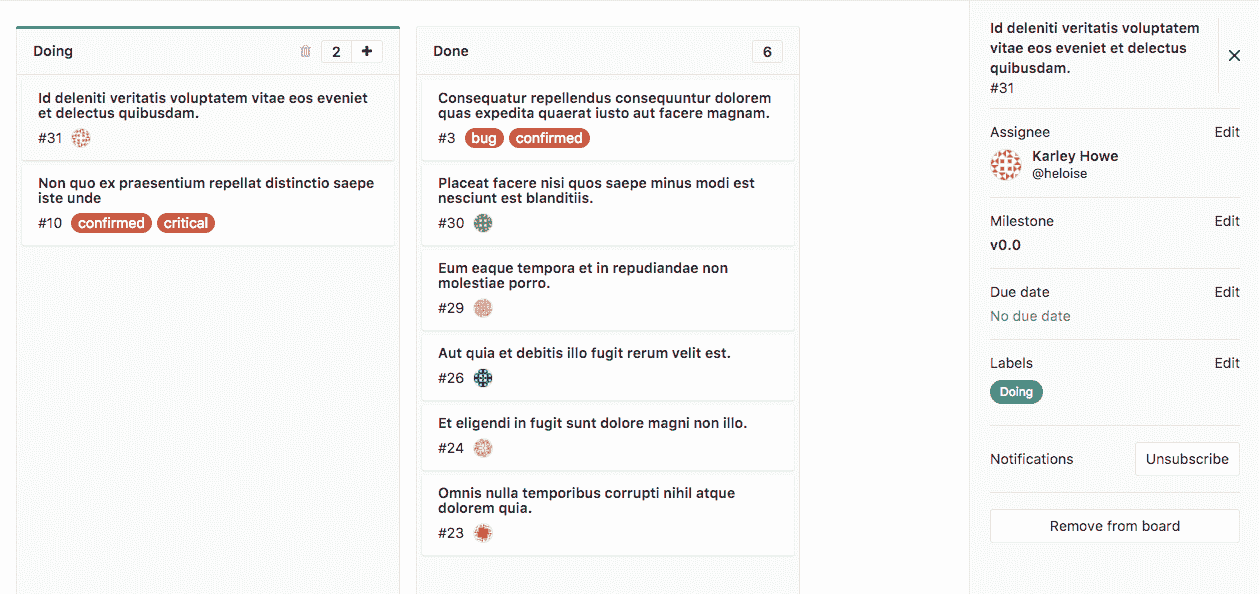Add a new issue with the plus icon

pos(367,51)
